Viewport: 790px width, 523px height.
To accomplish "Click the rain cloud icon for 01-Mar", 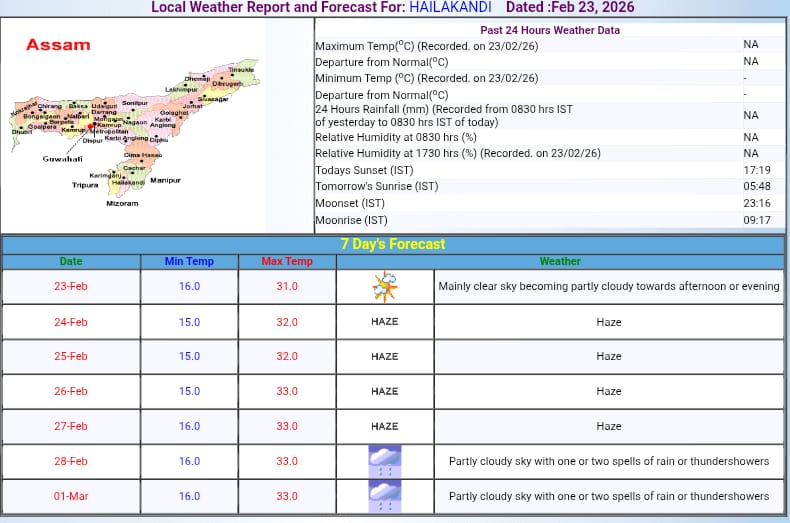I will tap(385, 496).
